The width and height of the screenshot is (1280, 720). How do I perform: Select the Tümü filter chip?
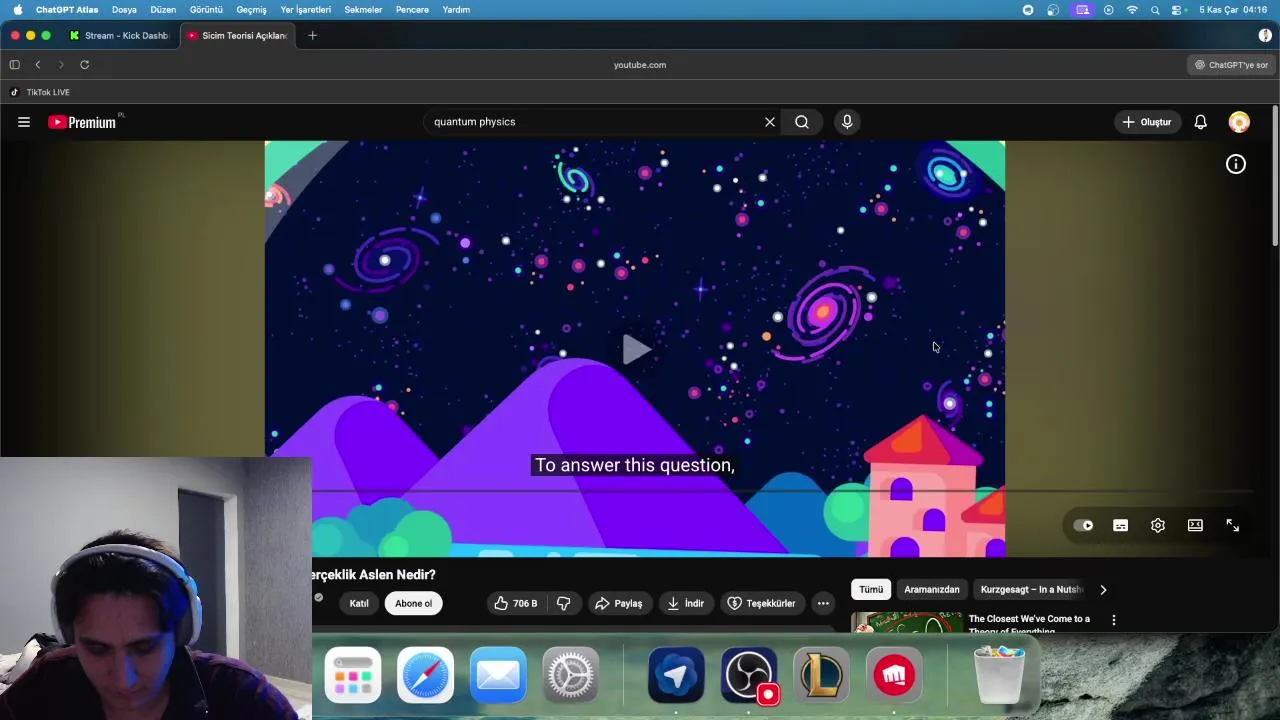click(871, 589)
